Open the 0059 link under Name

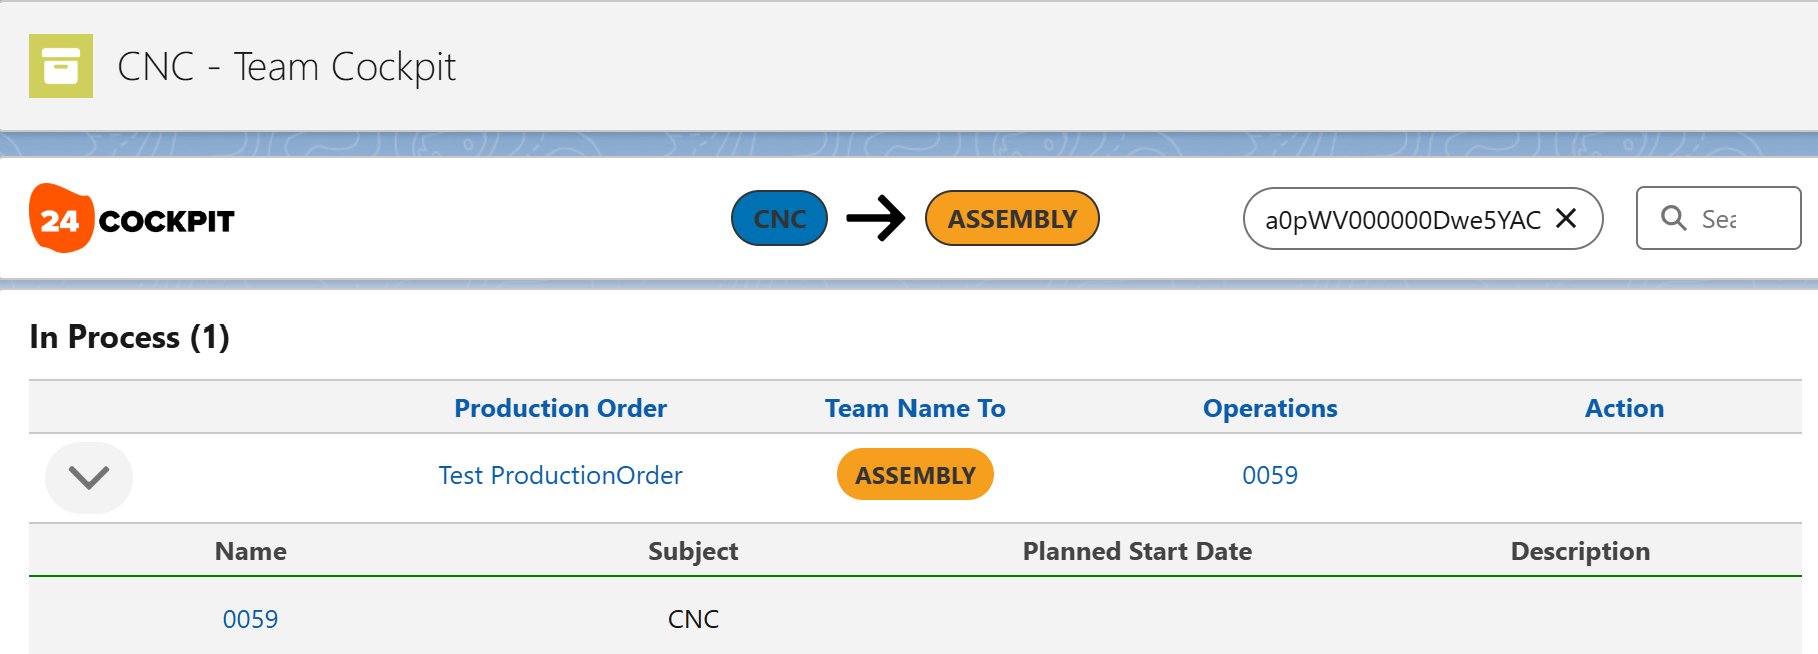(250, 619)
